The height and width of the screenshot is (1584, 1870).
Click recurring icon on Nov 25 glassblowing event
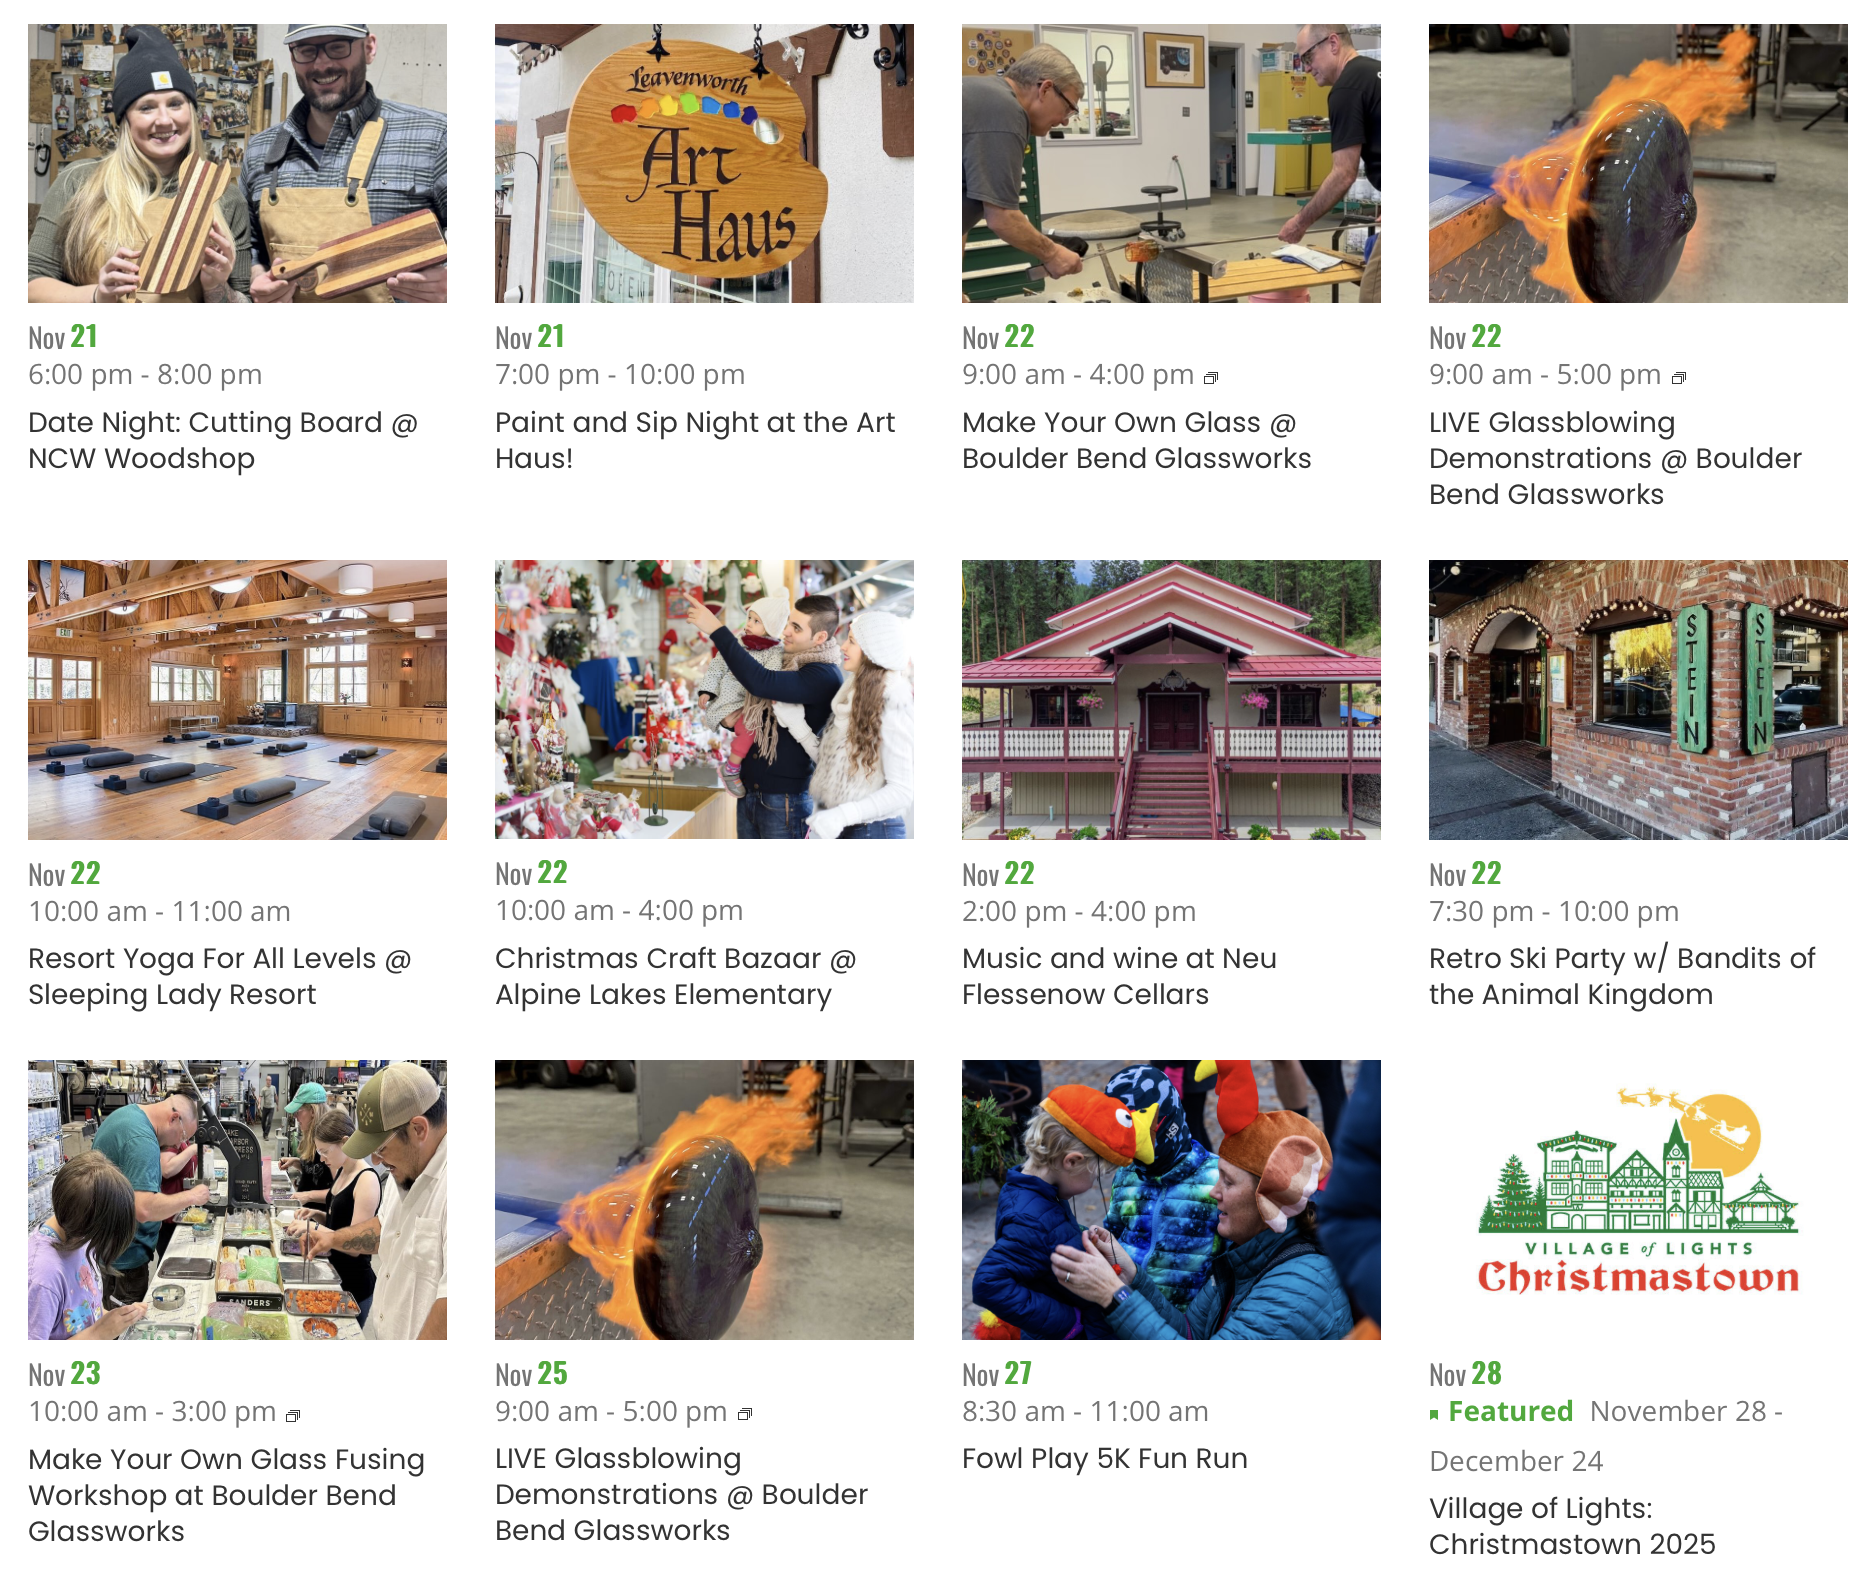coord(744,1414)
